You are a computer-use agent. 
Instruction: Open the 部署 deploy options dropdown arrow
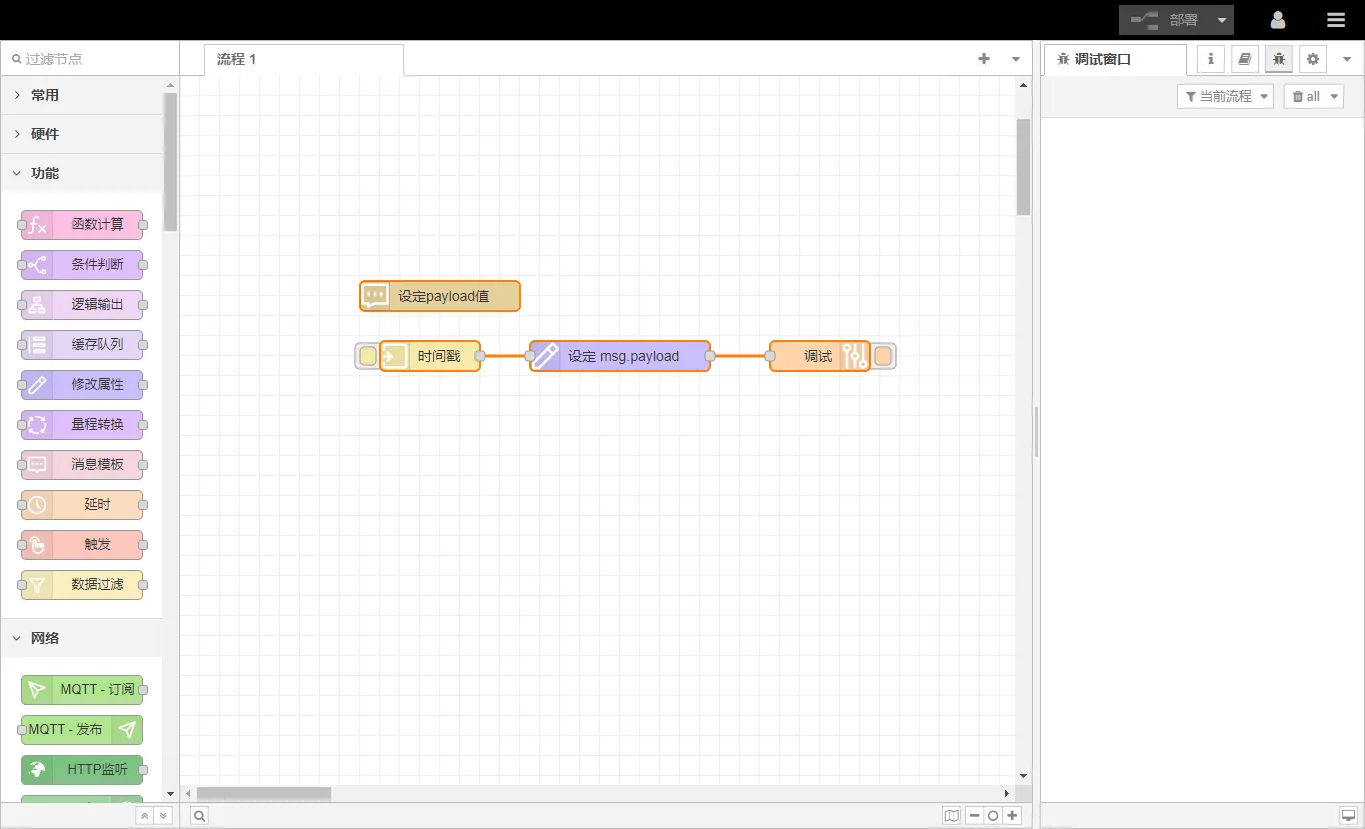[x=1222, y=20]
